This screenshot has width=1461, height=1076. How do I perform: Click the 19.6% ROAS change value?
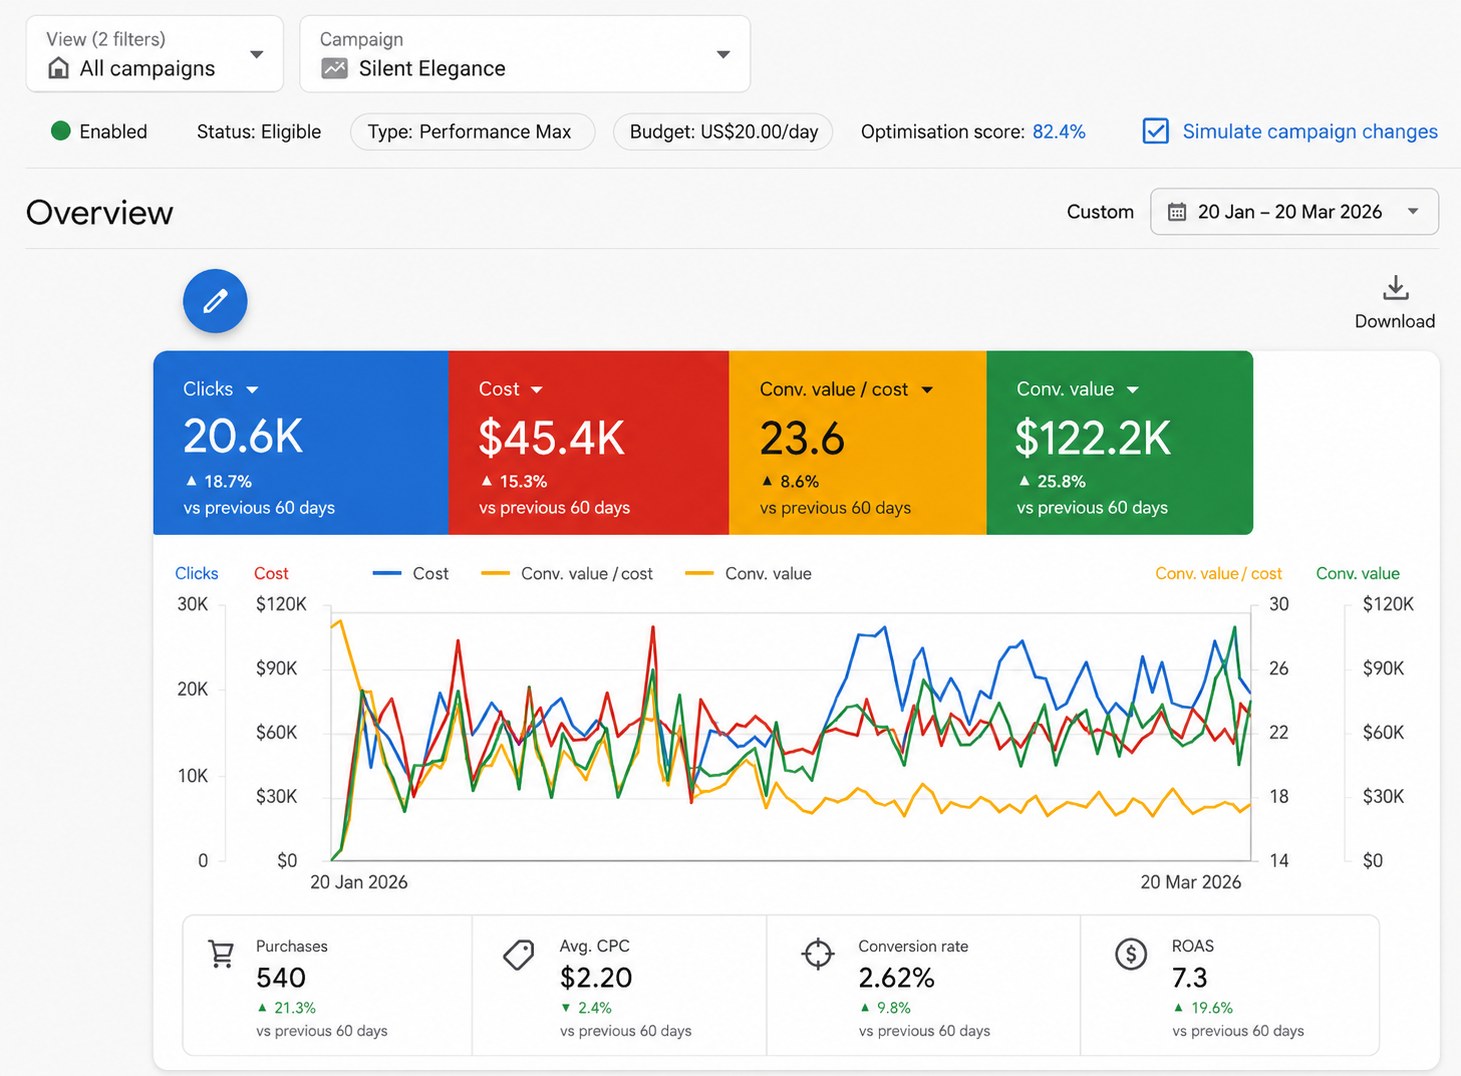[x=1212, y=1008]
